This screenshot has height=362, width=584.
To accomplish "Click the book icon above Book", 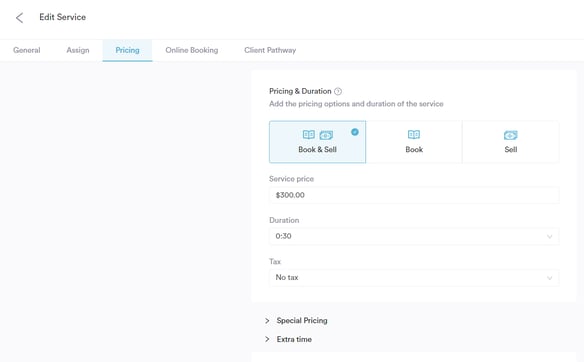I will click(414, 134).
